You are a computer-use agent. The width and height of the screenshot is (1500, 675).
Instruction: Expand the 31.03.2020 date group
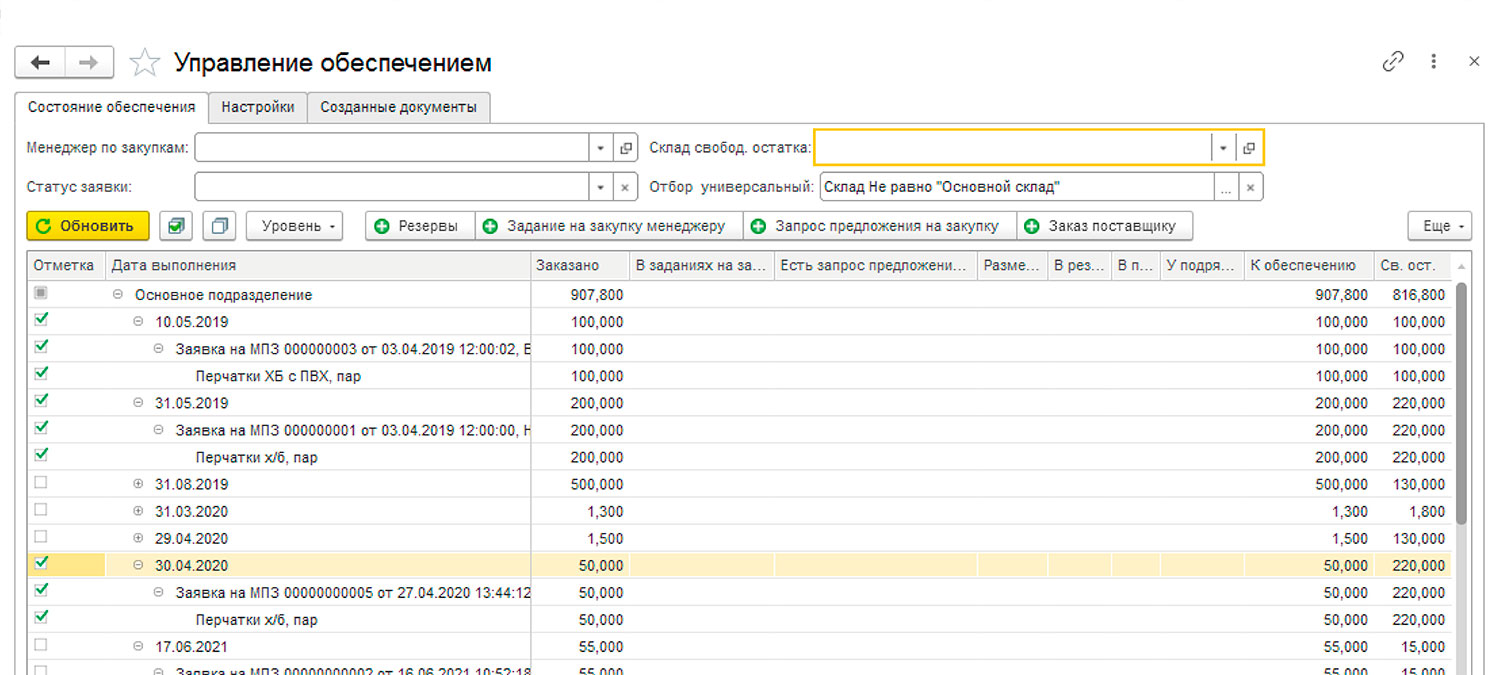(x=139, y=511)
